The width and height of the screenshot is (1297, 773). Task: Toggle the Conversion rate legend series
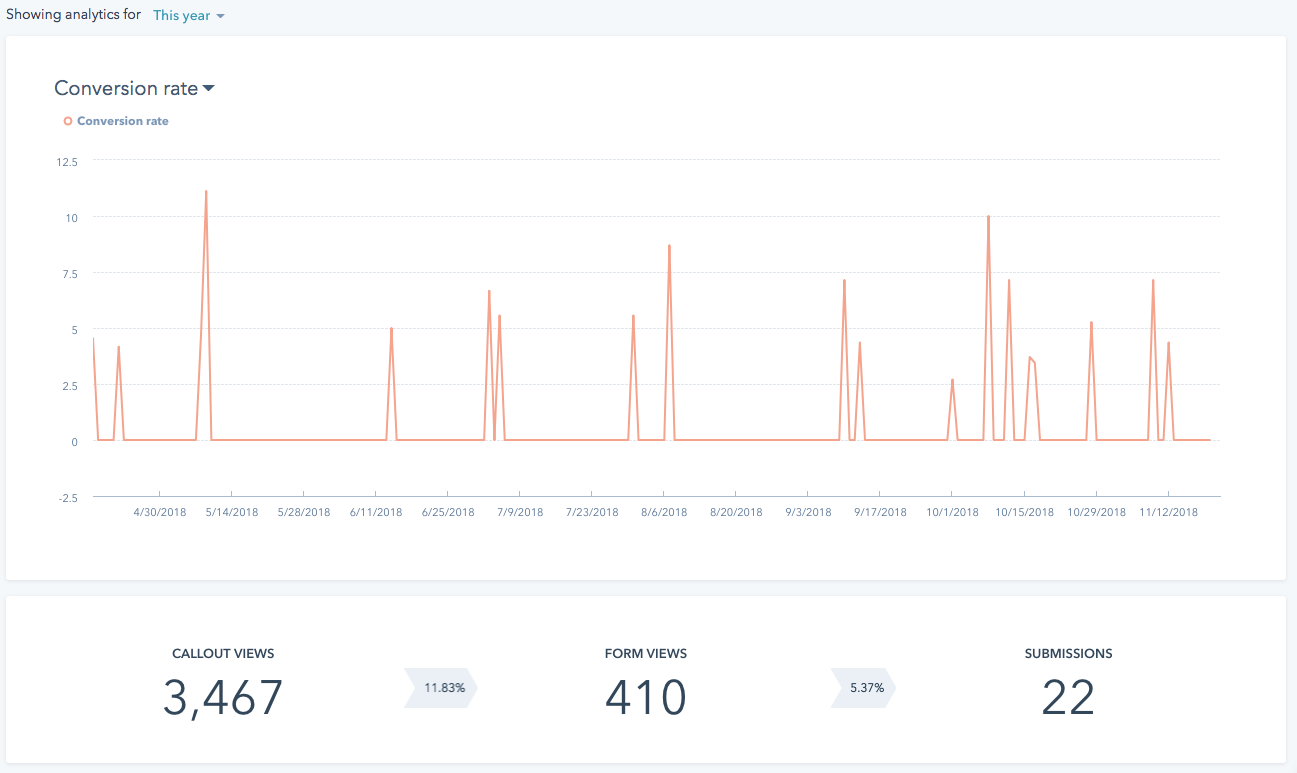[116, 121]
